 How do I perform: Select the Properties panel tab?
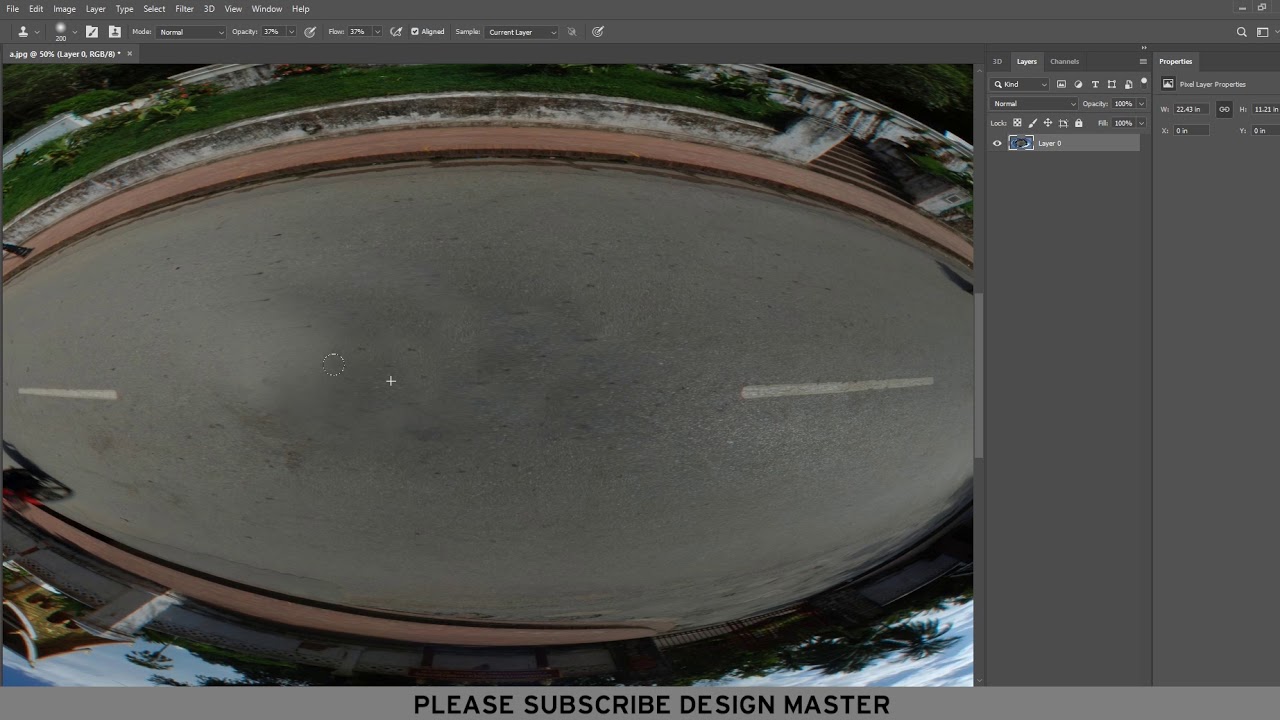tap(1176, 62)
